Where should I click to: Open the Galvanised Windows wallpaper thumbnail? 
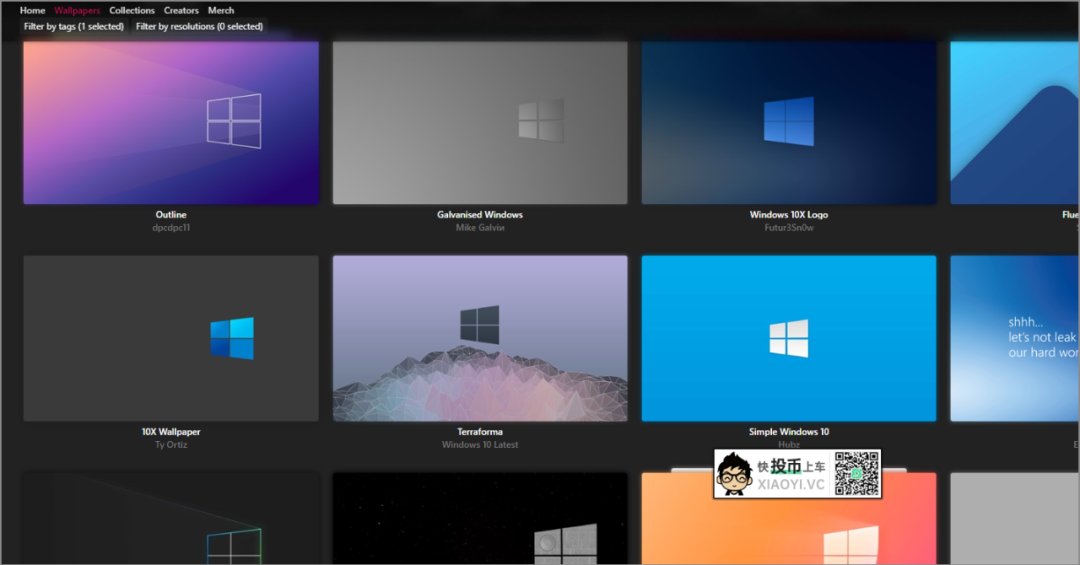480,122
